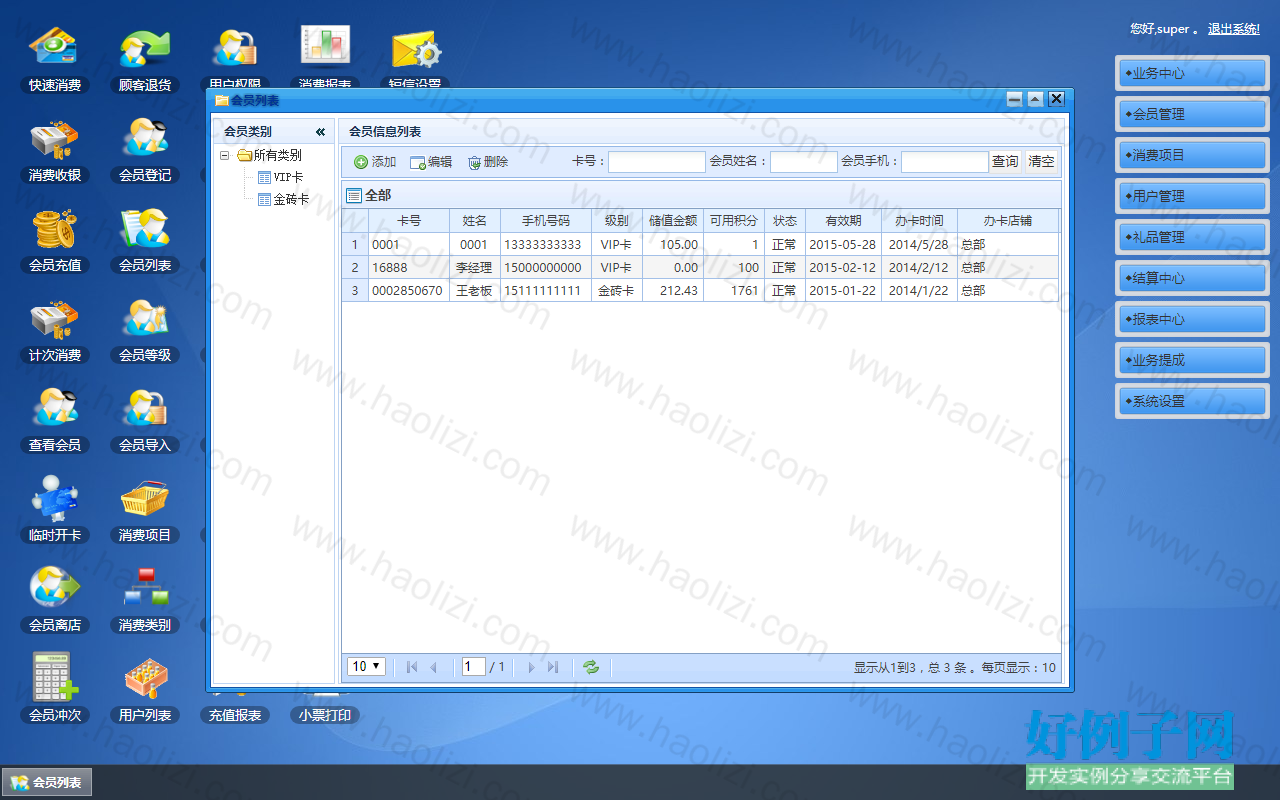Open the 计次消费 desktop icon
The width and height of the screenshot is (1280, 800).
coord(55,330)
